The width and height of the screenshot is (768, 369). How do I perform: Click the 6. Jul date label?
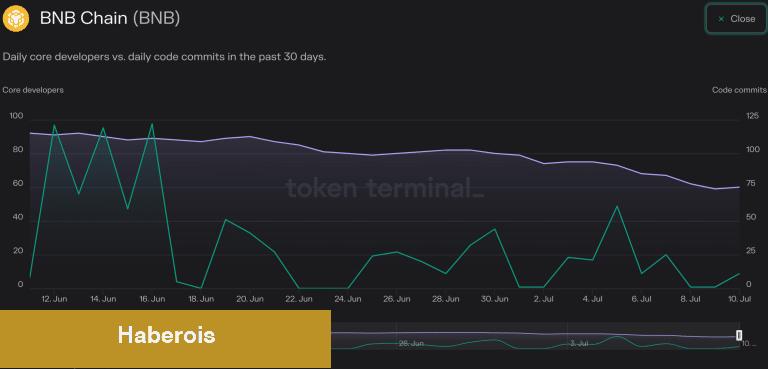(642, 298)
